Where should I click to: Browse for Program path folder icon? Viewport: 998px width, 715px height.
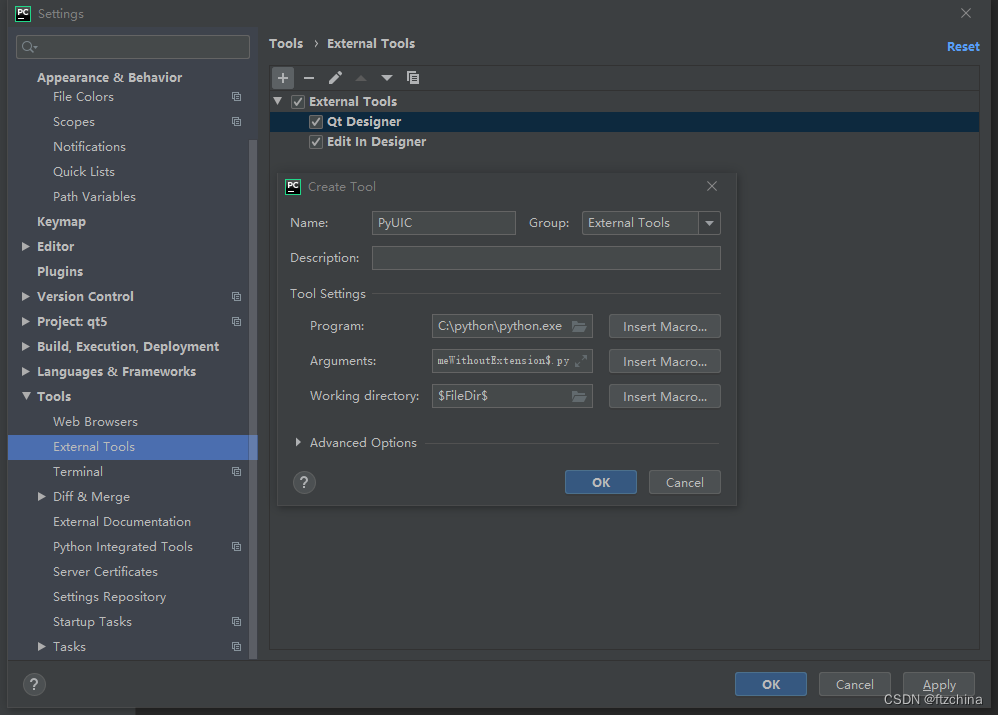[579, 326]
